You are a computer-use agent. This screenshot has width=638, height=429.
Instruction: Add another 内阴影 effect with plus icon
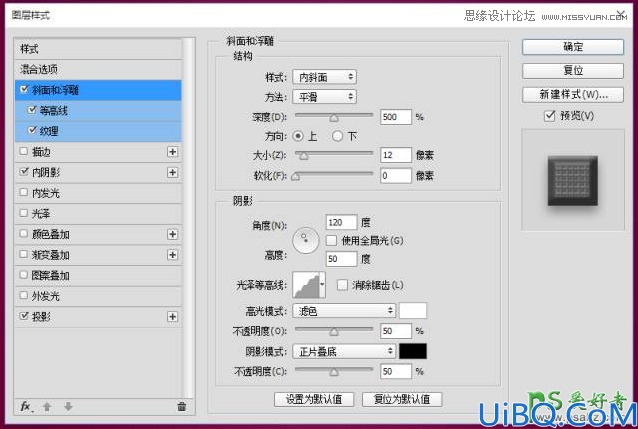coord(173,173)
